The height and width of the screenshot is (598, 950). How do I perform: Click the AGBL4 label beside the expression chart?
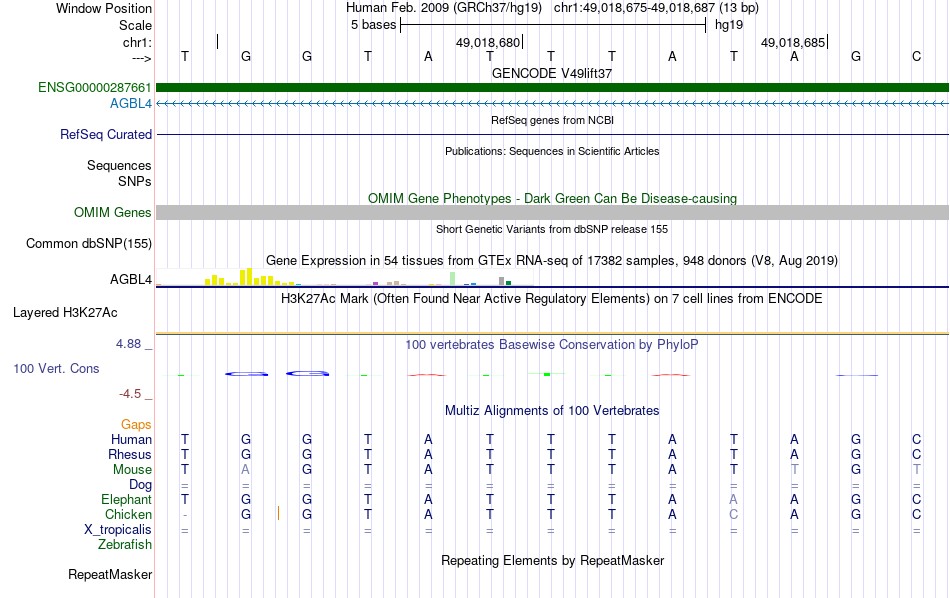[131, 279]
